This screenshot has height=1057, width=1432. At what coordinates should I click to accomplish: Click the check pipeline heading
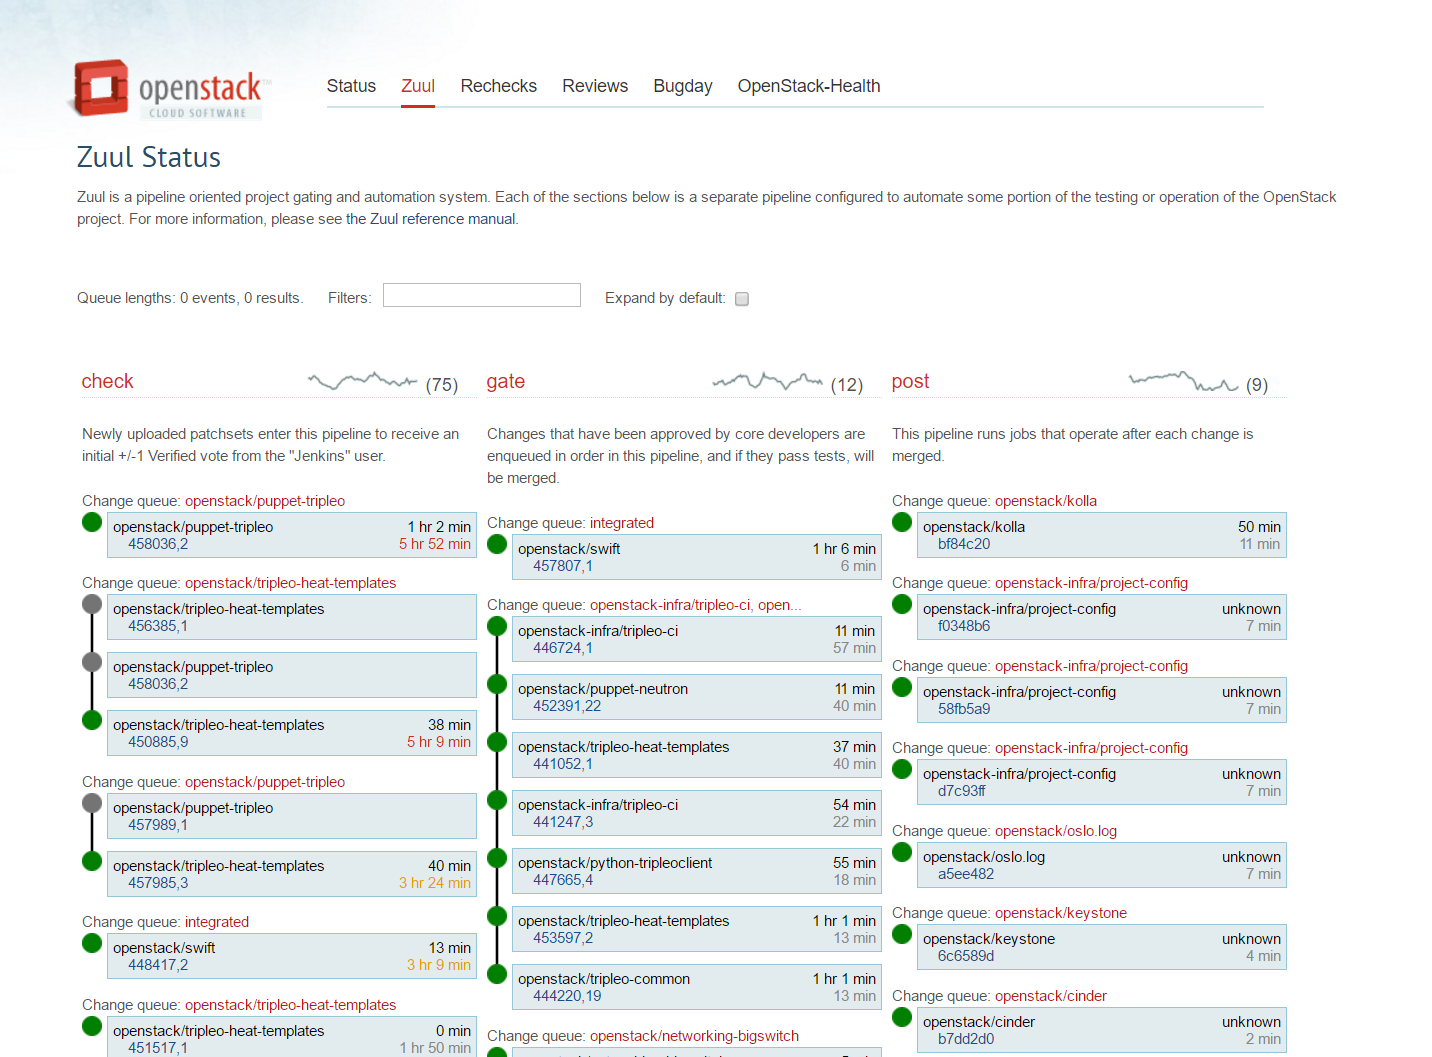tap(107, 381)
